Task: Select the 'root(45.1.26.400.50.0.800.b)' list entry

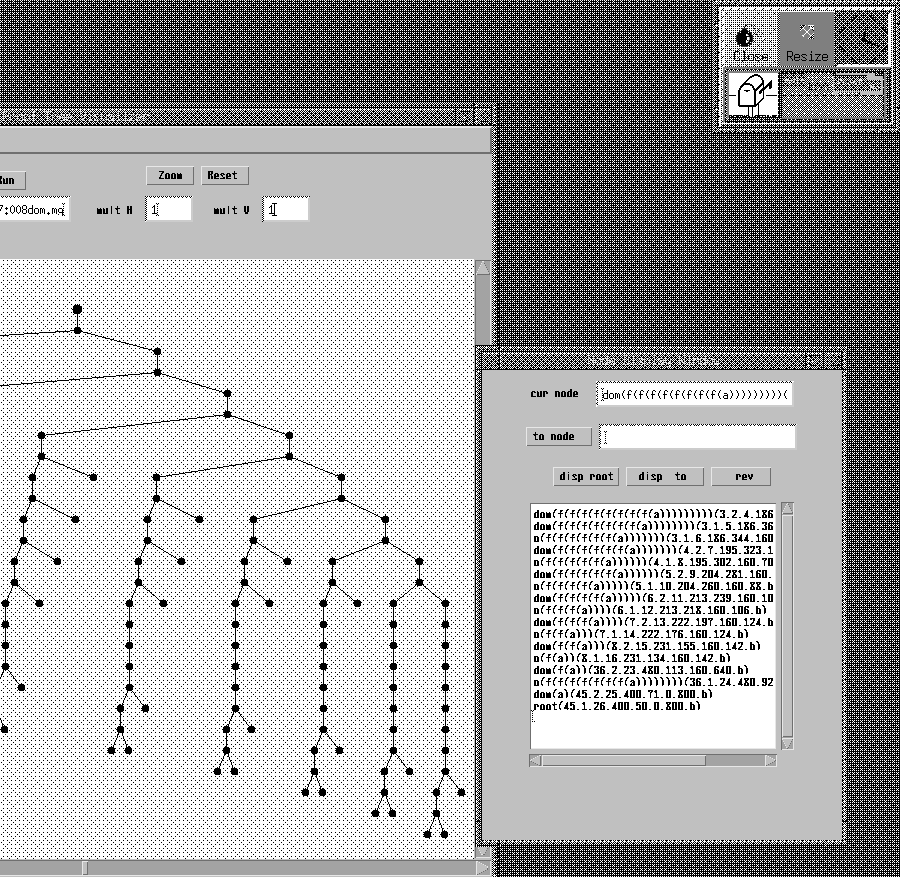Action: [x=617, y=706]
